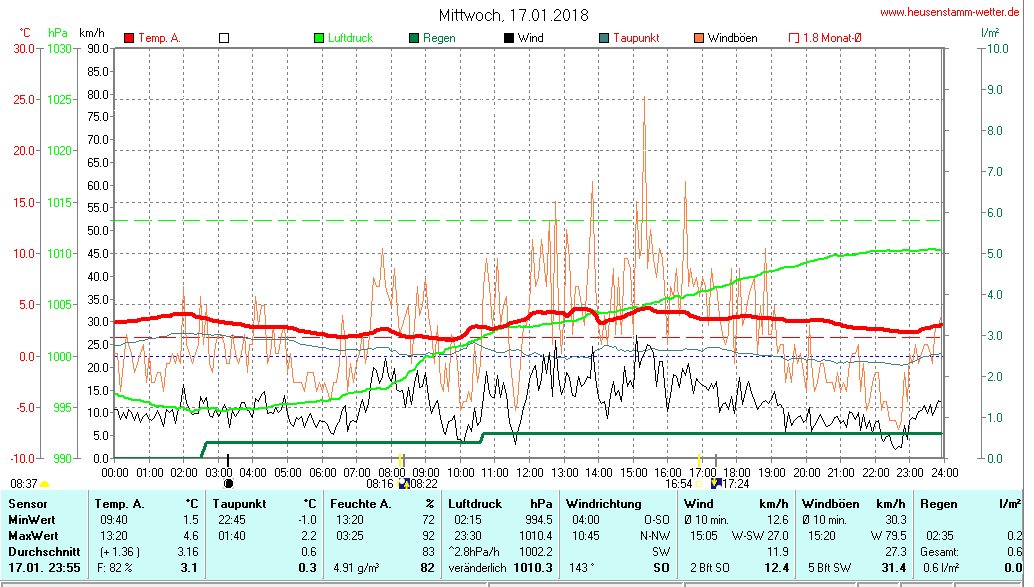Viewport: 1034px width, 587px height.
Task: Click the black moon marker below 03:00
Action: (x=228, y=484)
